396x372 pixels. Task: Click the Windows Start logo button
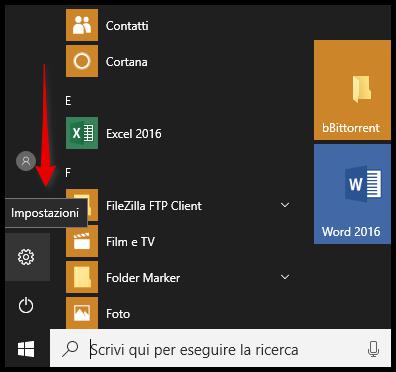coord(26,349)
